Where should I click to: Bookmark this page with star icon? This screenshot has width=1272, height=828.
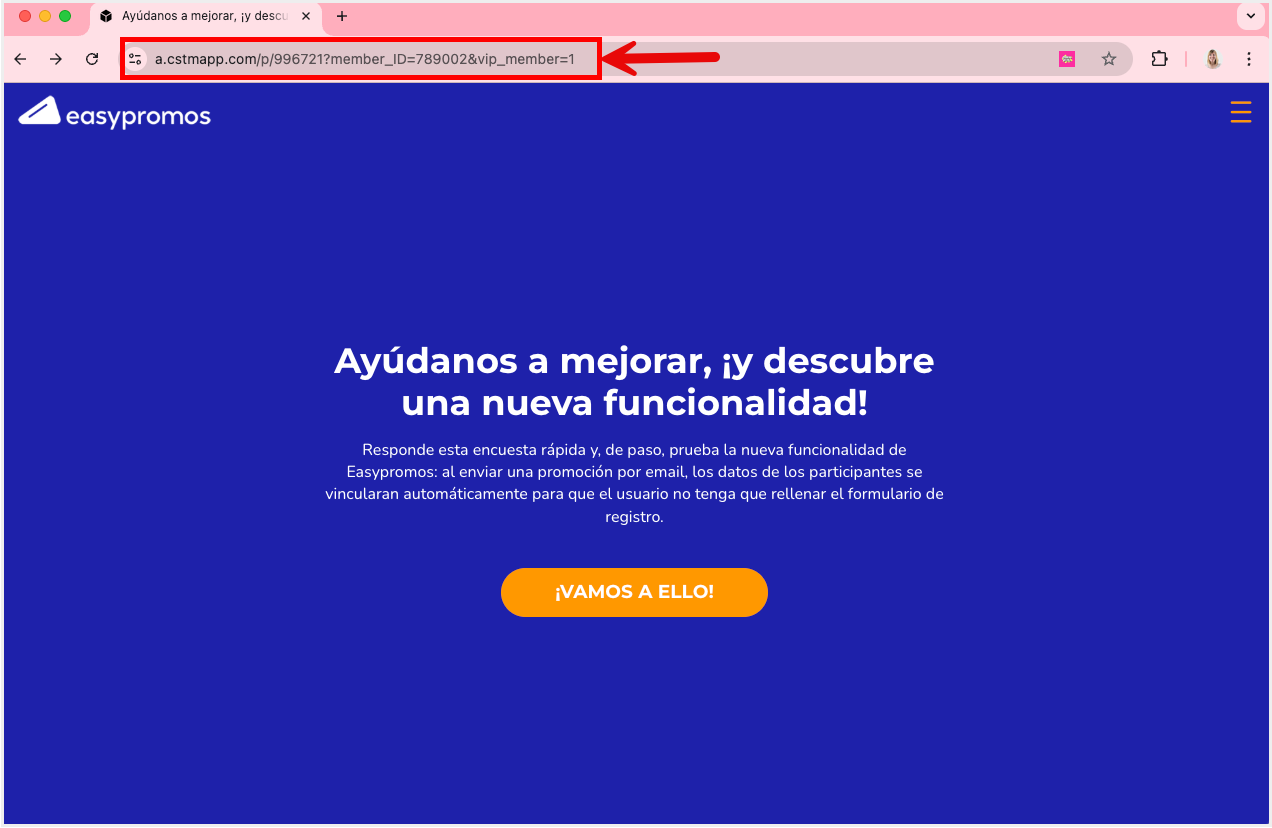tap(1109, 59)
